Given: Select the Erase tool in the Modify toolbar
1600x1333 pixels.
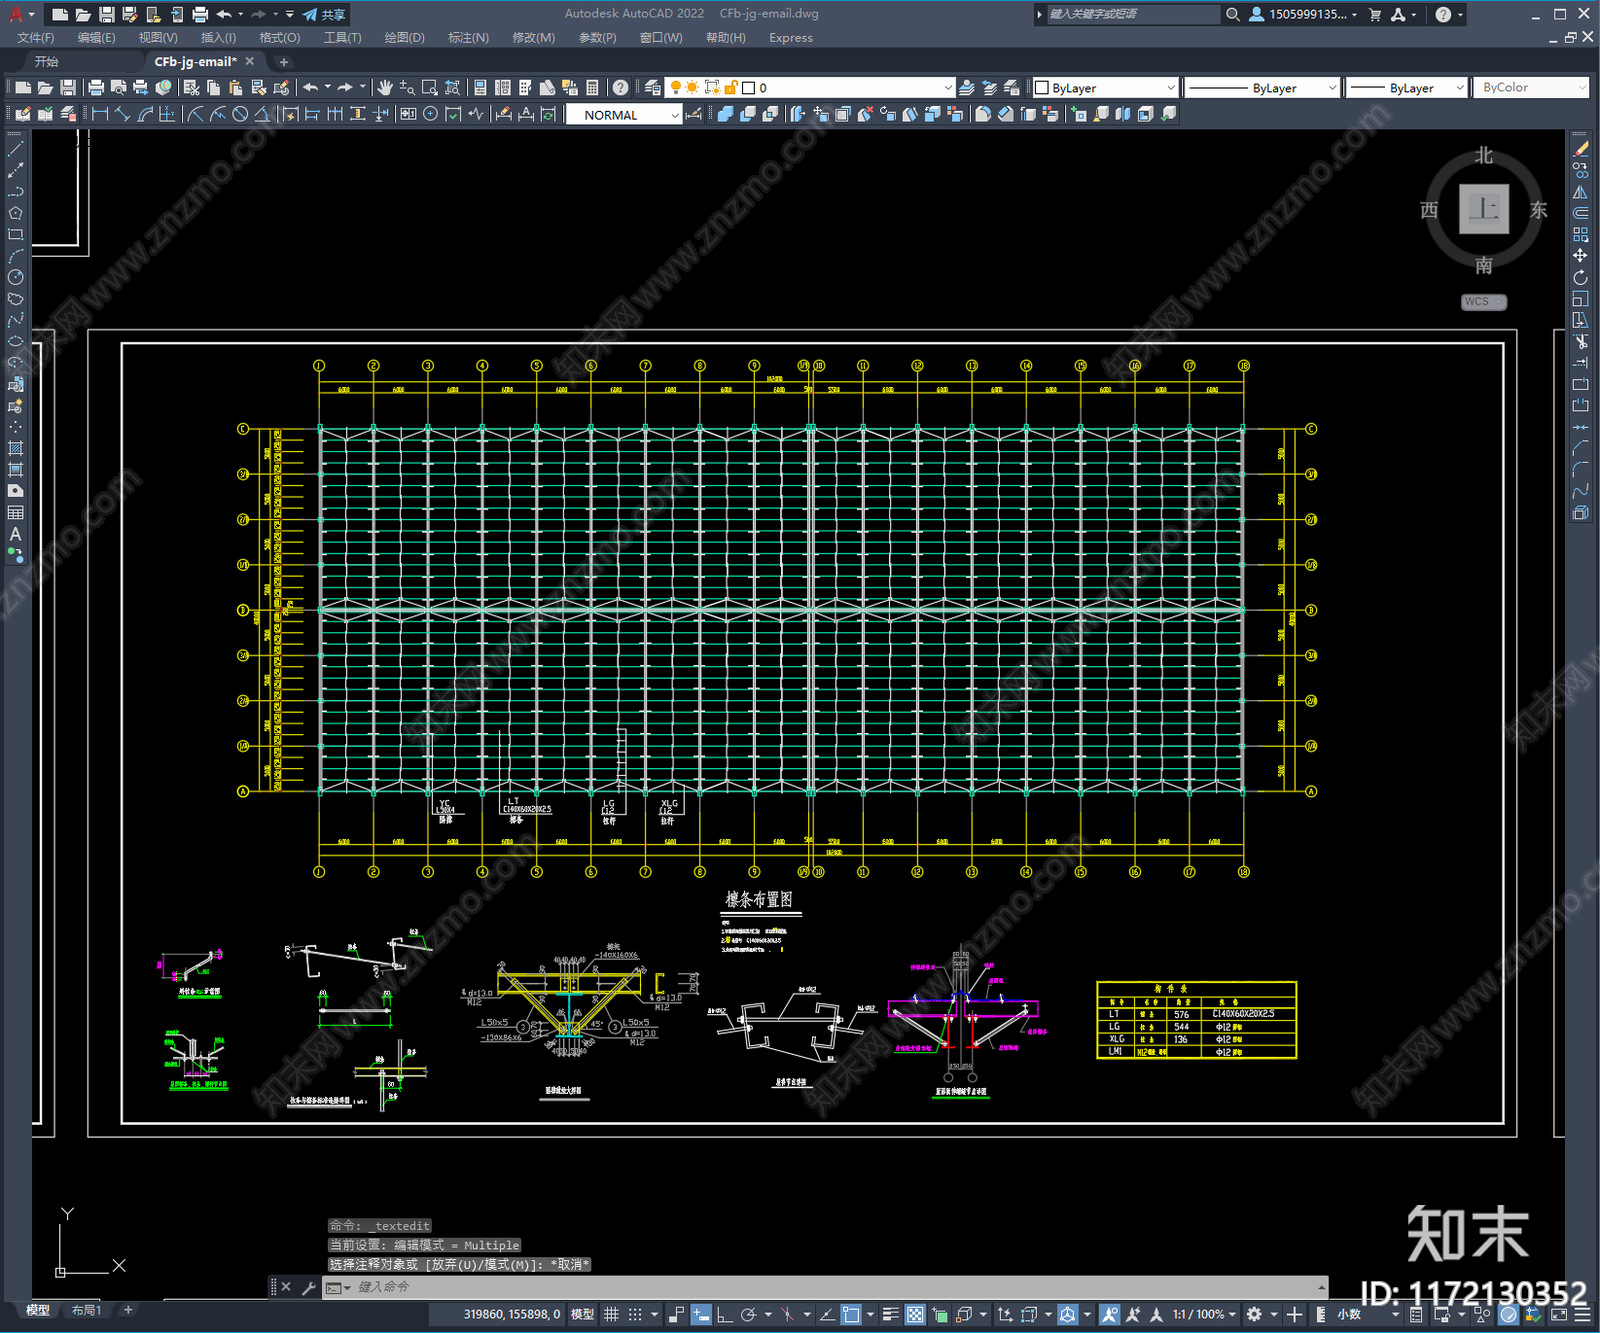Looking at the screenshot, I should pyautogui.click(x=1580, y=149).
